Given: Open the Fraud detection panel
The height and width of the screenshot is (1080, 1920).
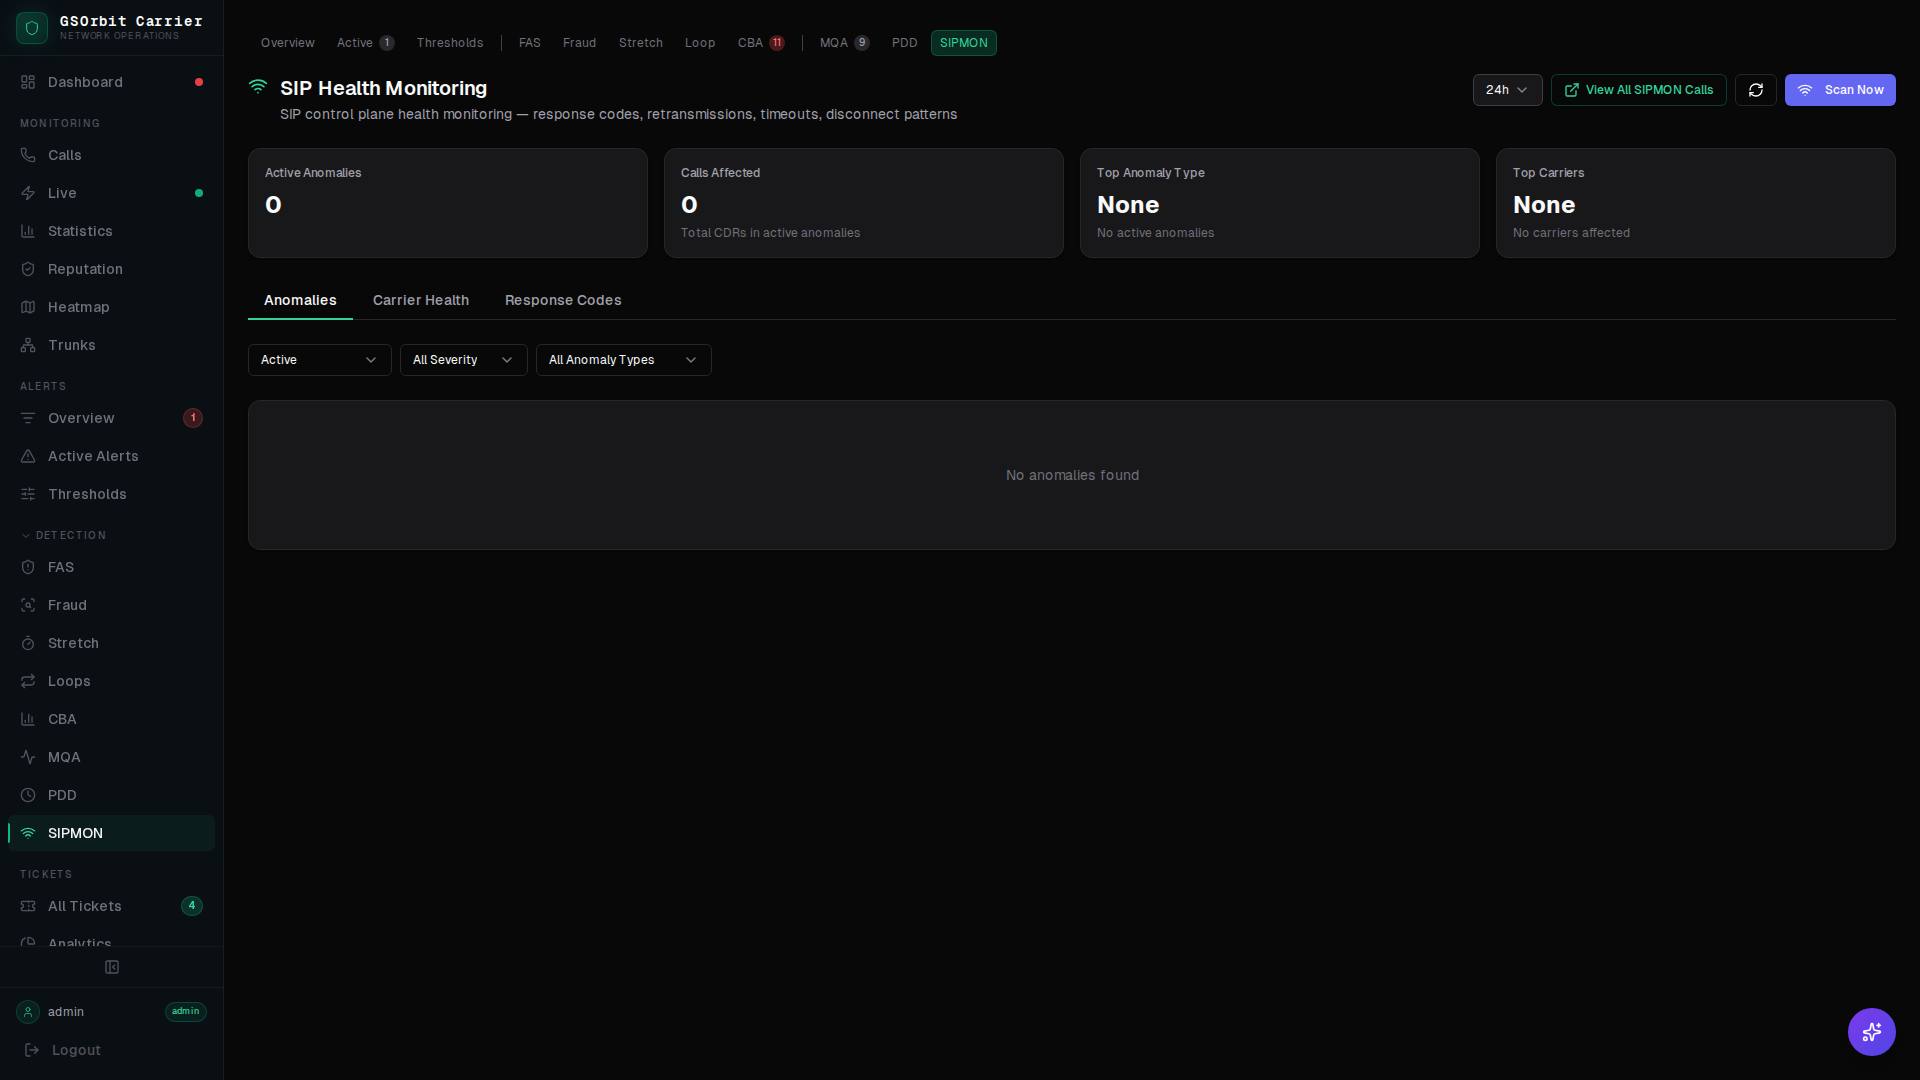Looking at the screenshot, I should pos(66,605).
